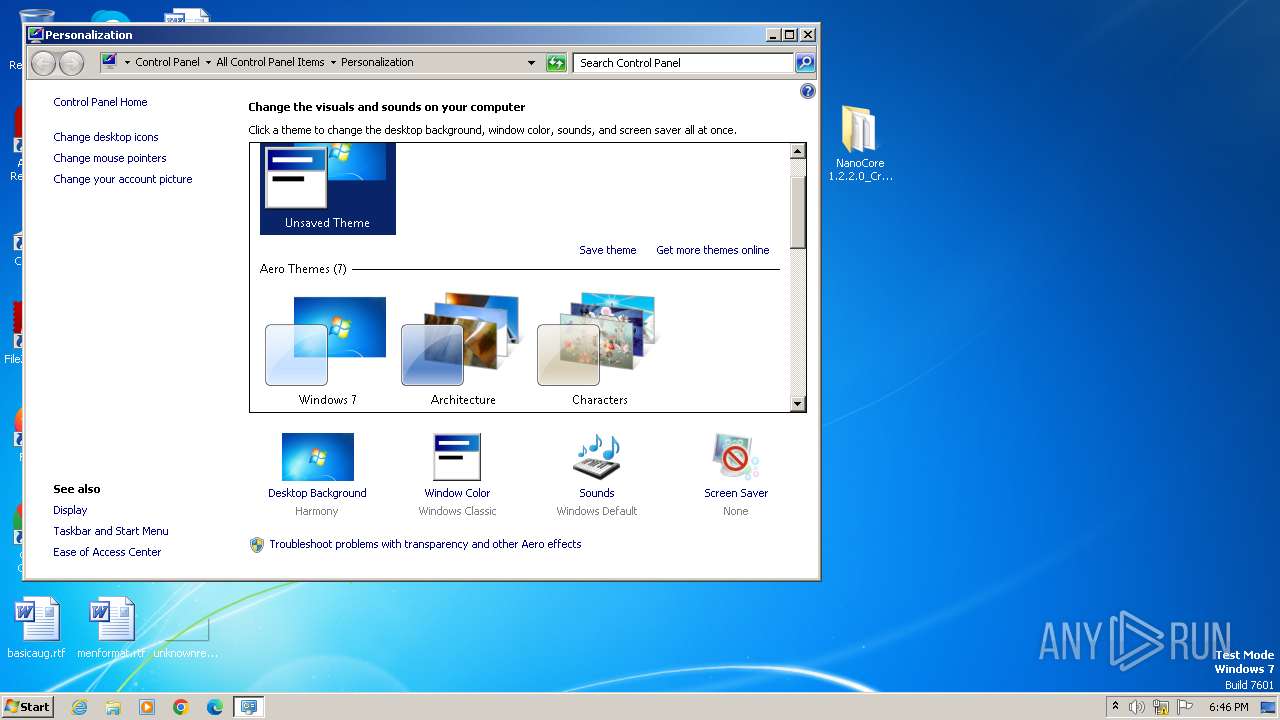The image size is (1280, 720).
Task: Select the basicaug.rtf desktop file
Action: coord(37,629)
